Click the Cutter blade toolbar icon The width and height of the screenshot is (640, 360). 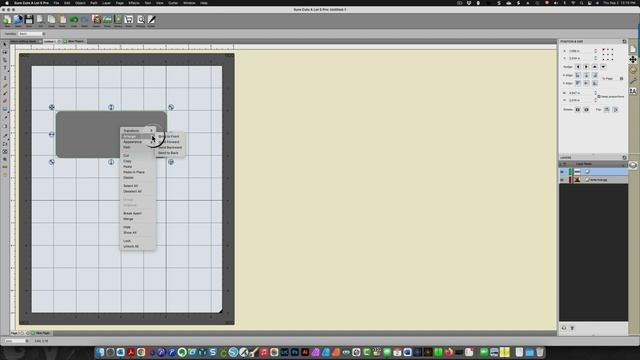pos(151,20)
